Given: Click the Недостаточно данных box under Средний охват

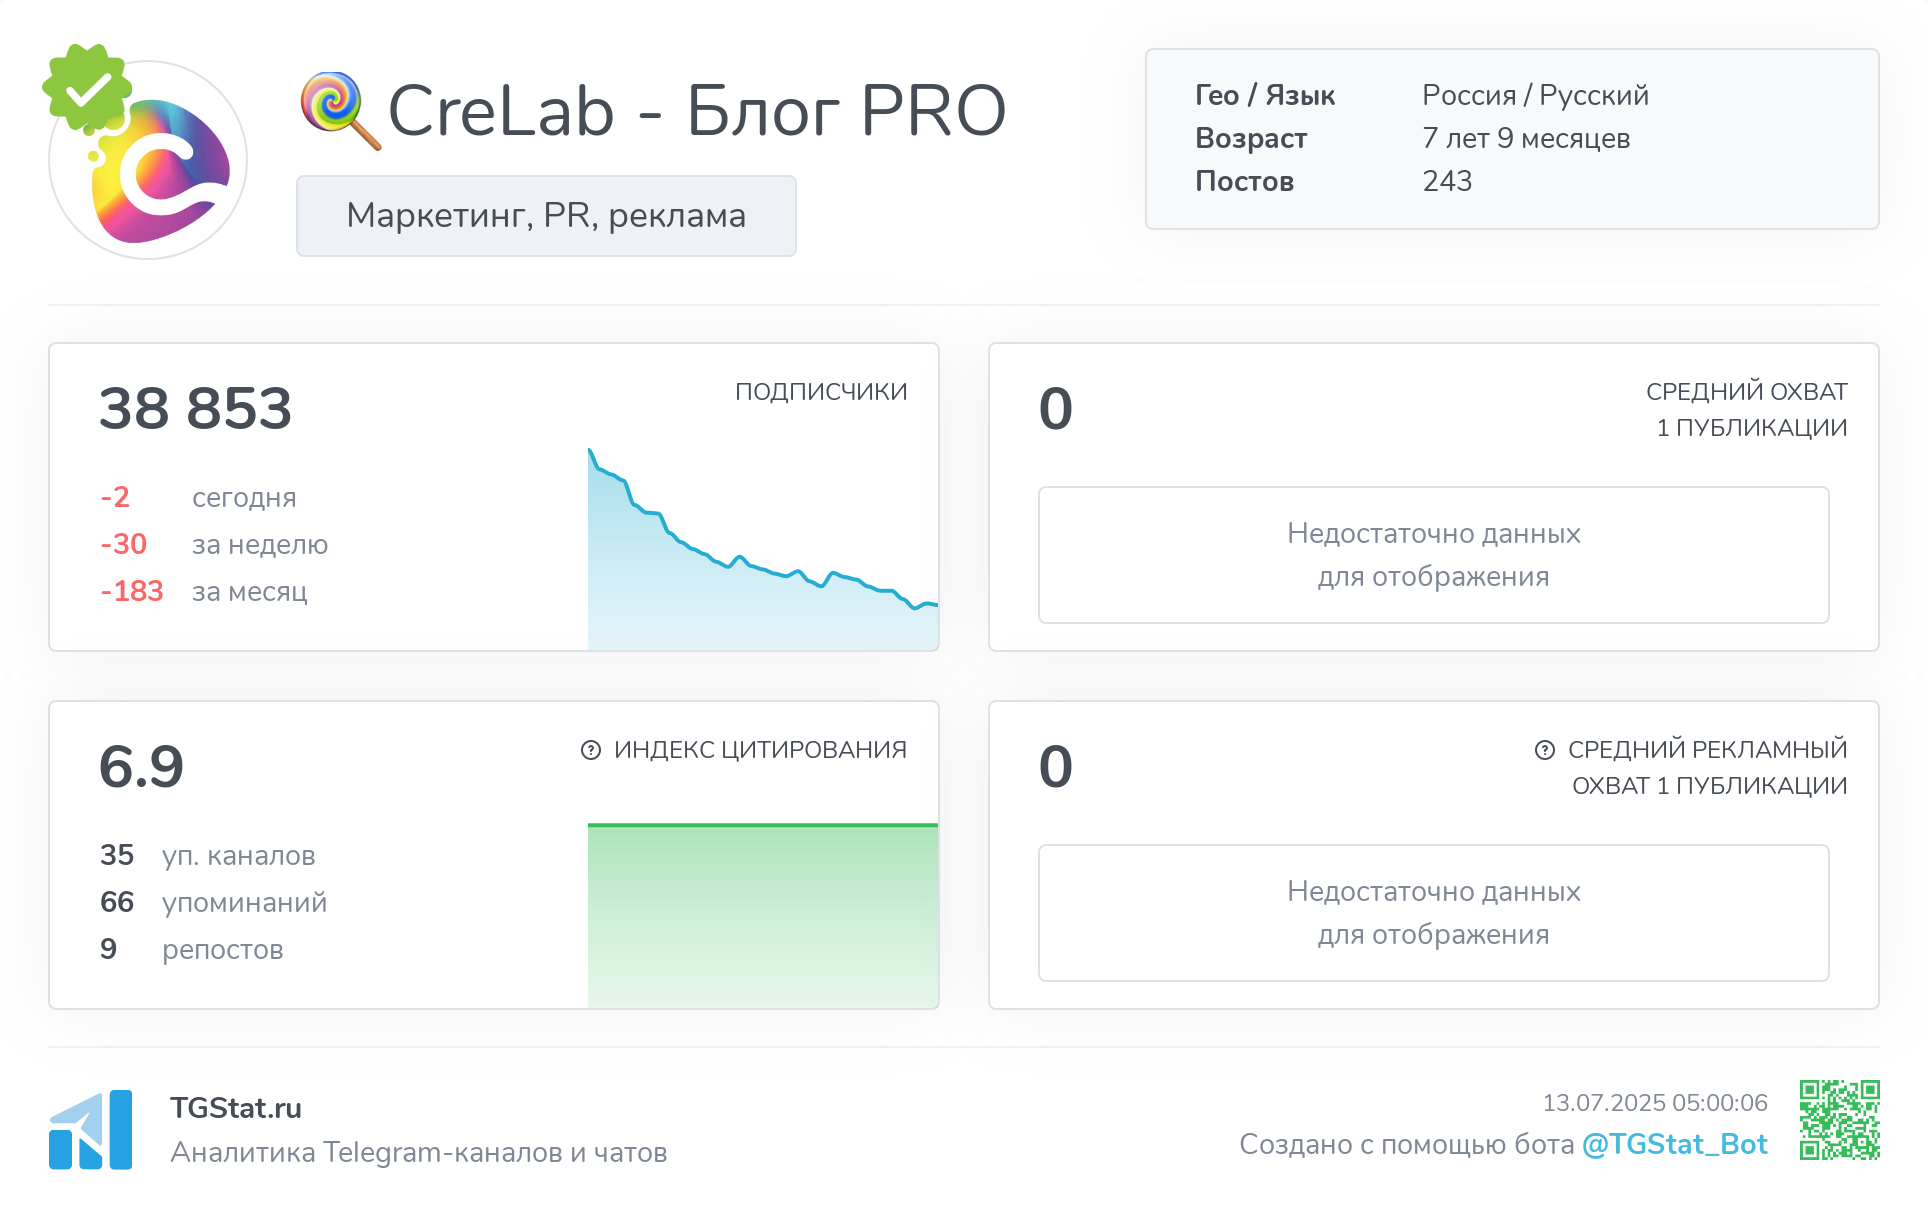Looking at the screenshot, I should 1433,555.
